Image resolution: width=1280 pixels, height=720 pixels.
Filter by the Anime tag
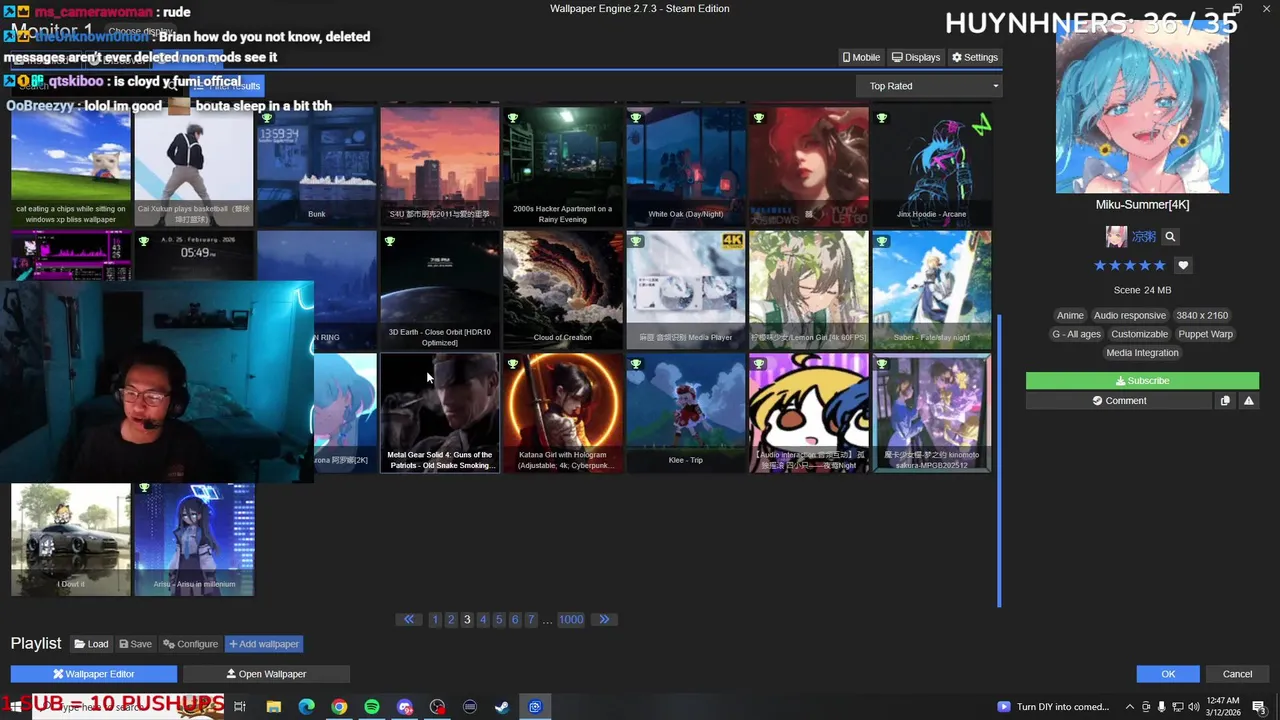click(x=1070, y=315)
